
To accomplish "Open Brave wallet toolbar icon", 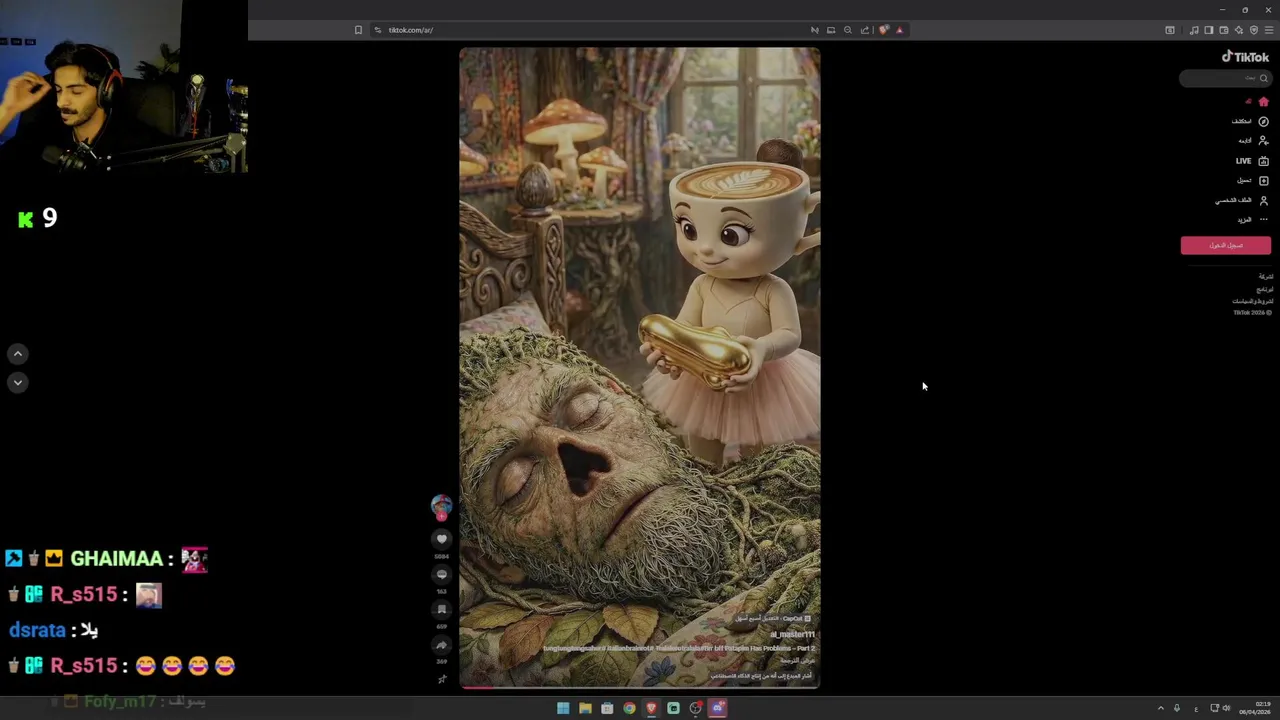I will 1223,30.
